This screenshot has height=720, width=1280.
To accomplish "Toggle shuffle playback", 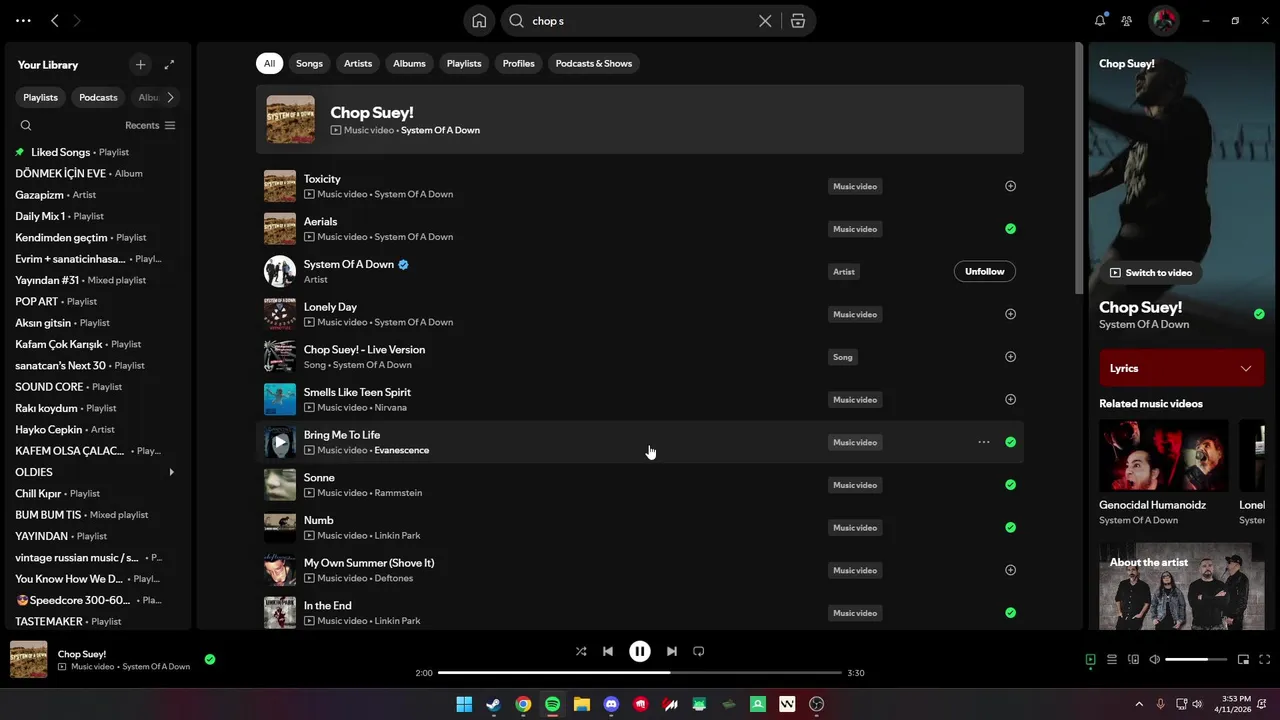I will (581, 651).
